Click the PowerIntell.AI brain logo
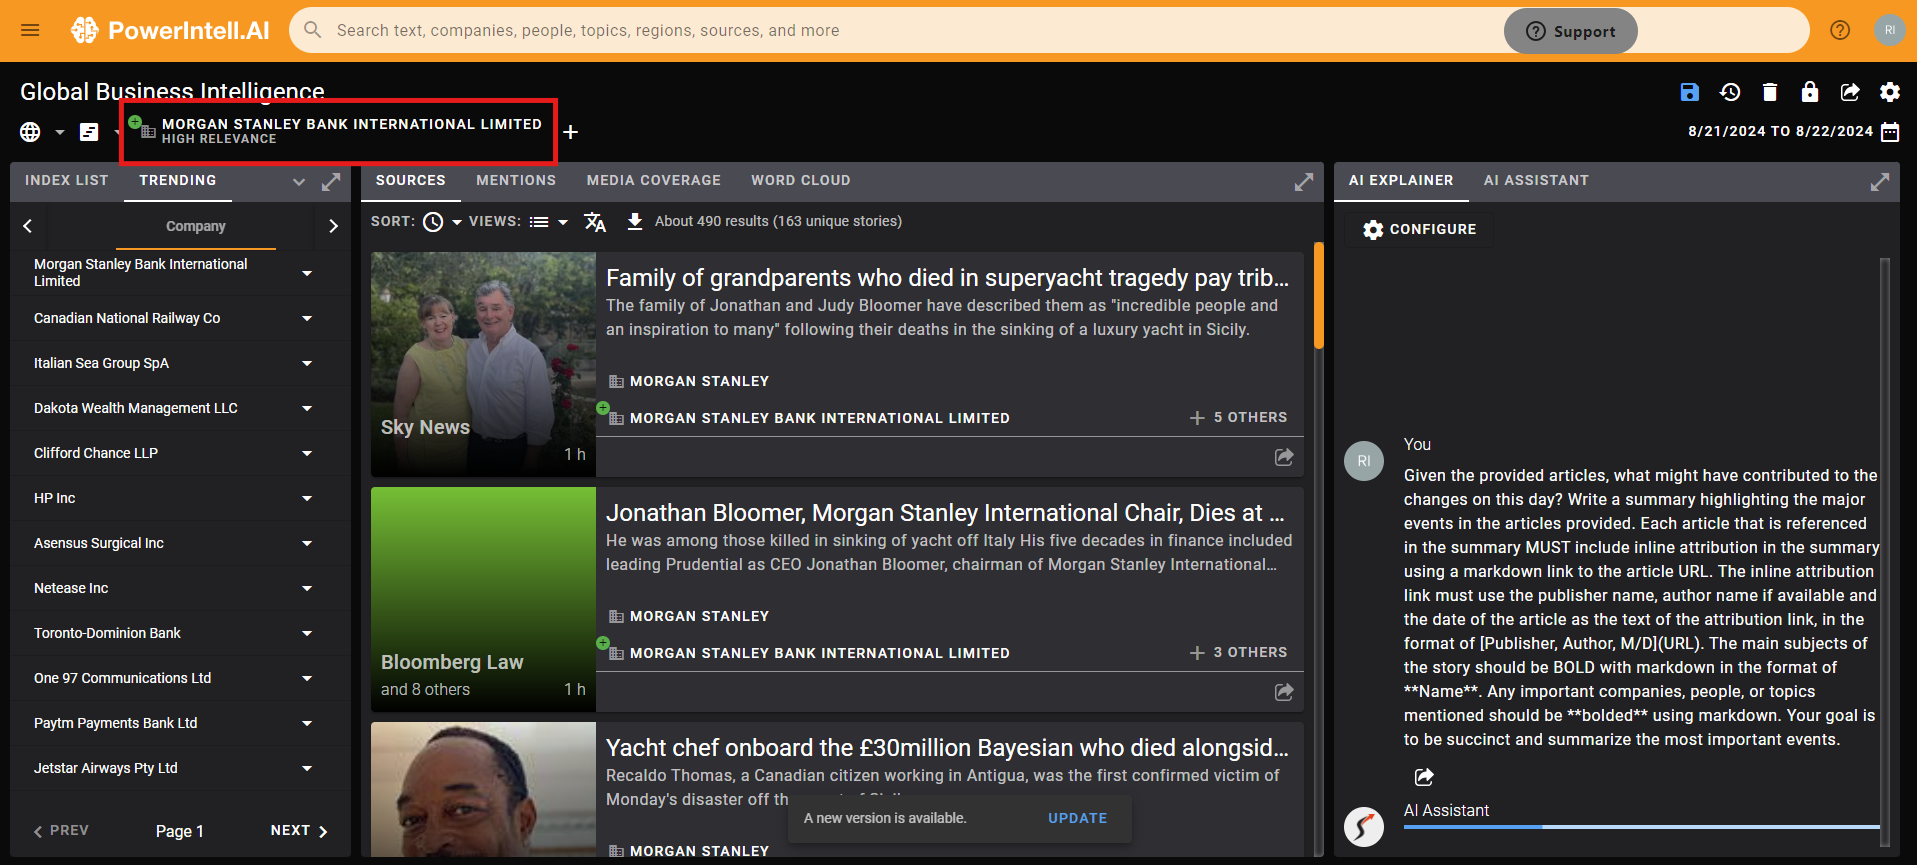The image size is (1917, 865). pos(84,30)
